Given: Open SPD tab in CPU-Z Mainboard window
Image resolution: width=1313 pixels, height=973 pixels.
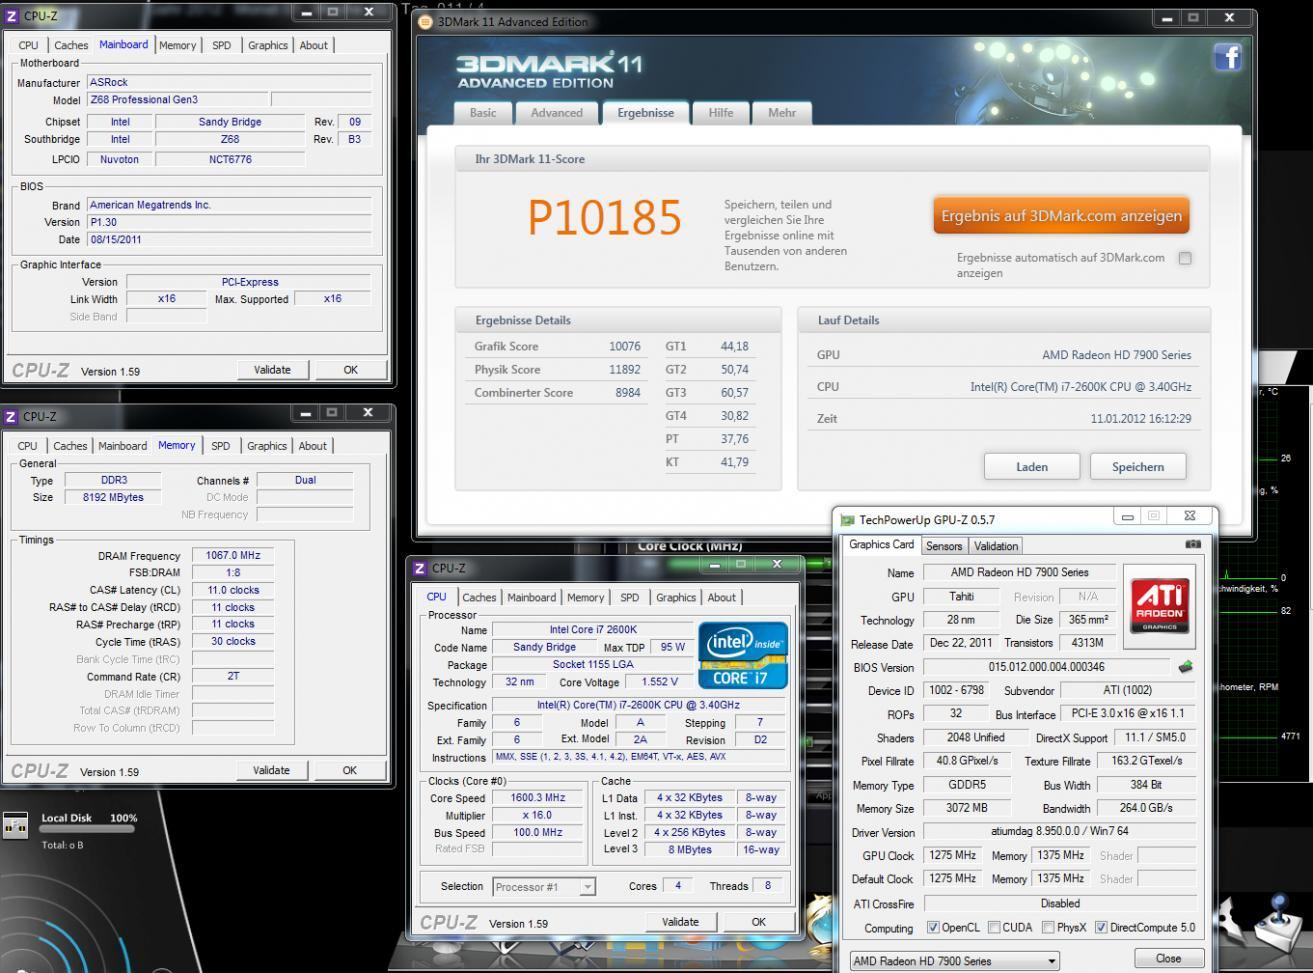Looking at the screenshot, I should 220,45.
